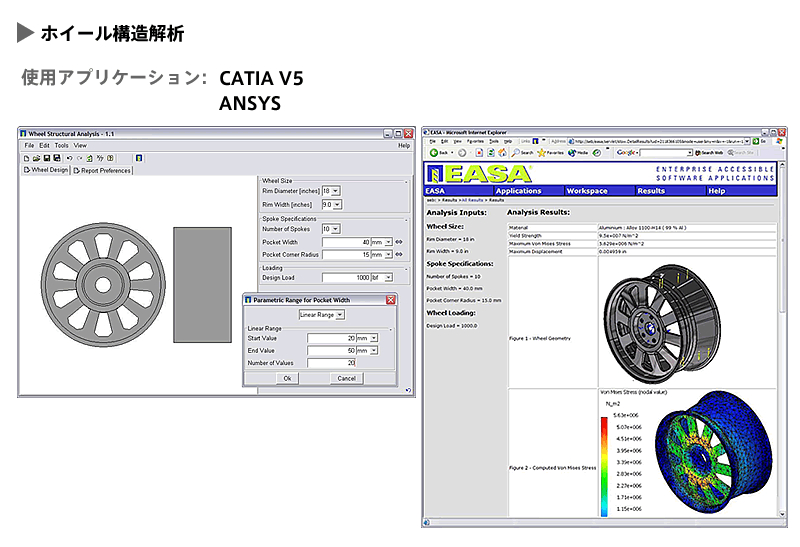The height and width of the screenshot is (547, 800).
Task: Switch to the Wheel Design tab
Action: 45,170
